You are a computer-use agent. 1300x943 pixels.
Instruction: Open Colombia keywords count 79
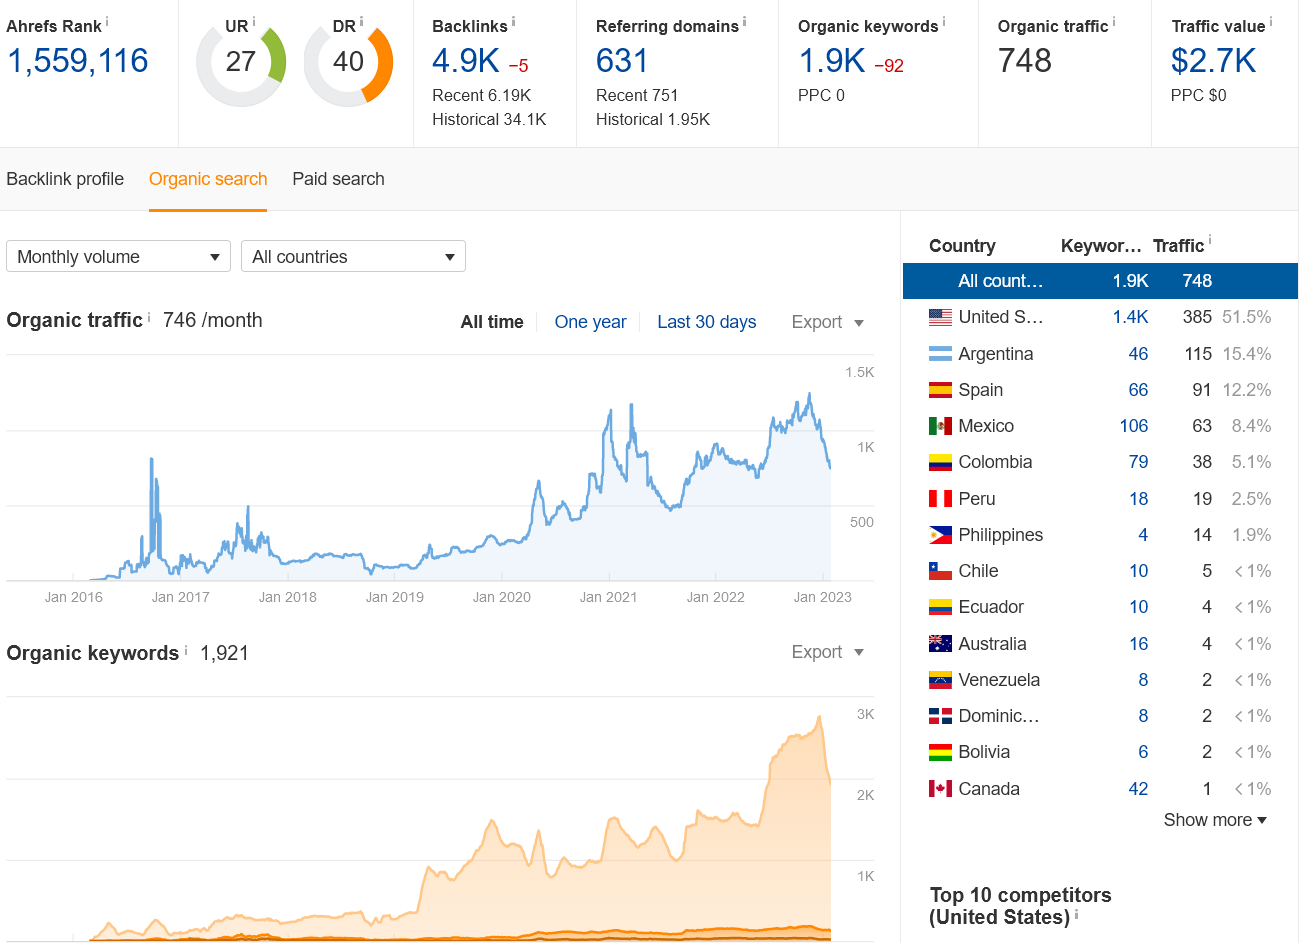(1138, 462)
